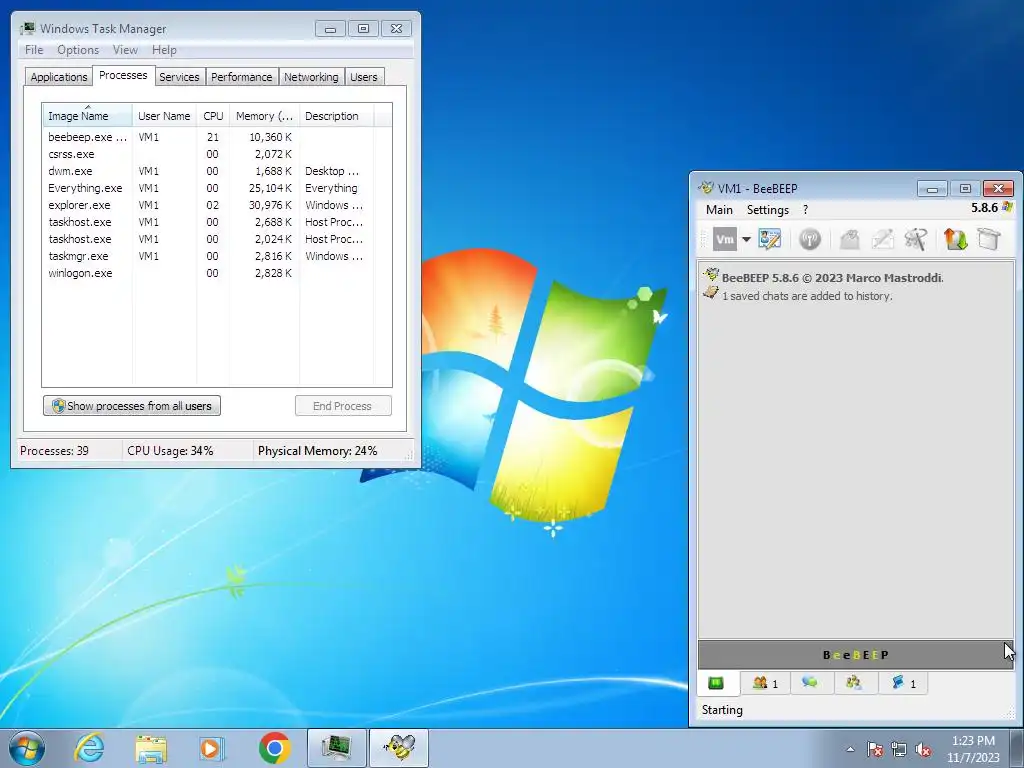The width and height of the screenshot is (1024, 768).
Task: Select the Everything.exe process row
Action: click(208, 188)
